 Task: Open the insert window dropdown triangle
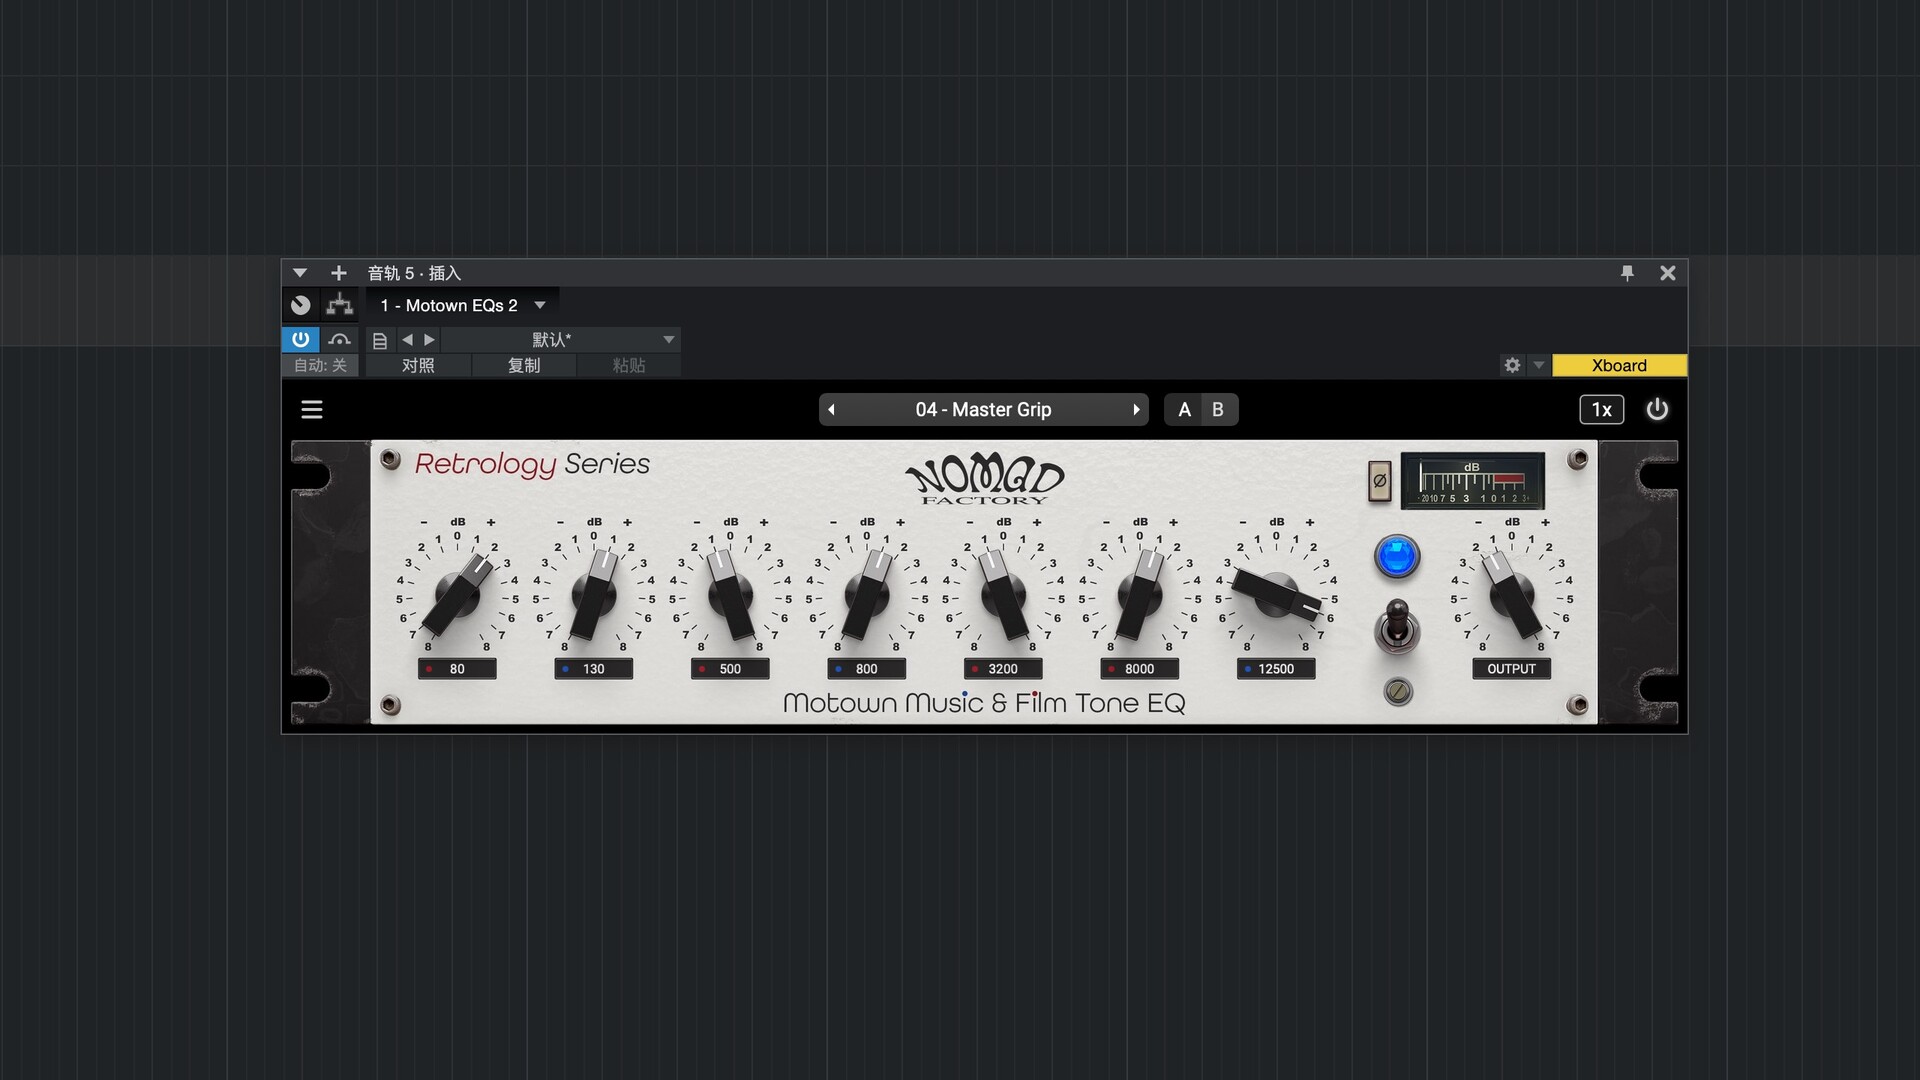300,273
